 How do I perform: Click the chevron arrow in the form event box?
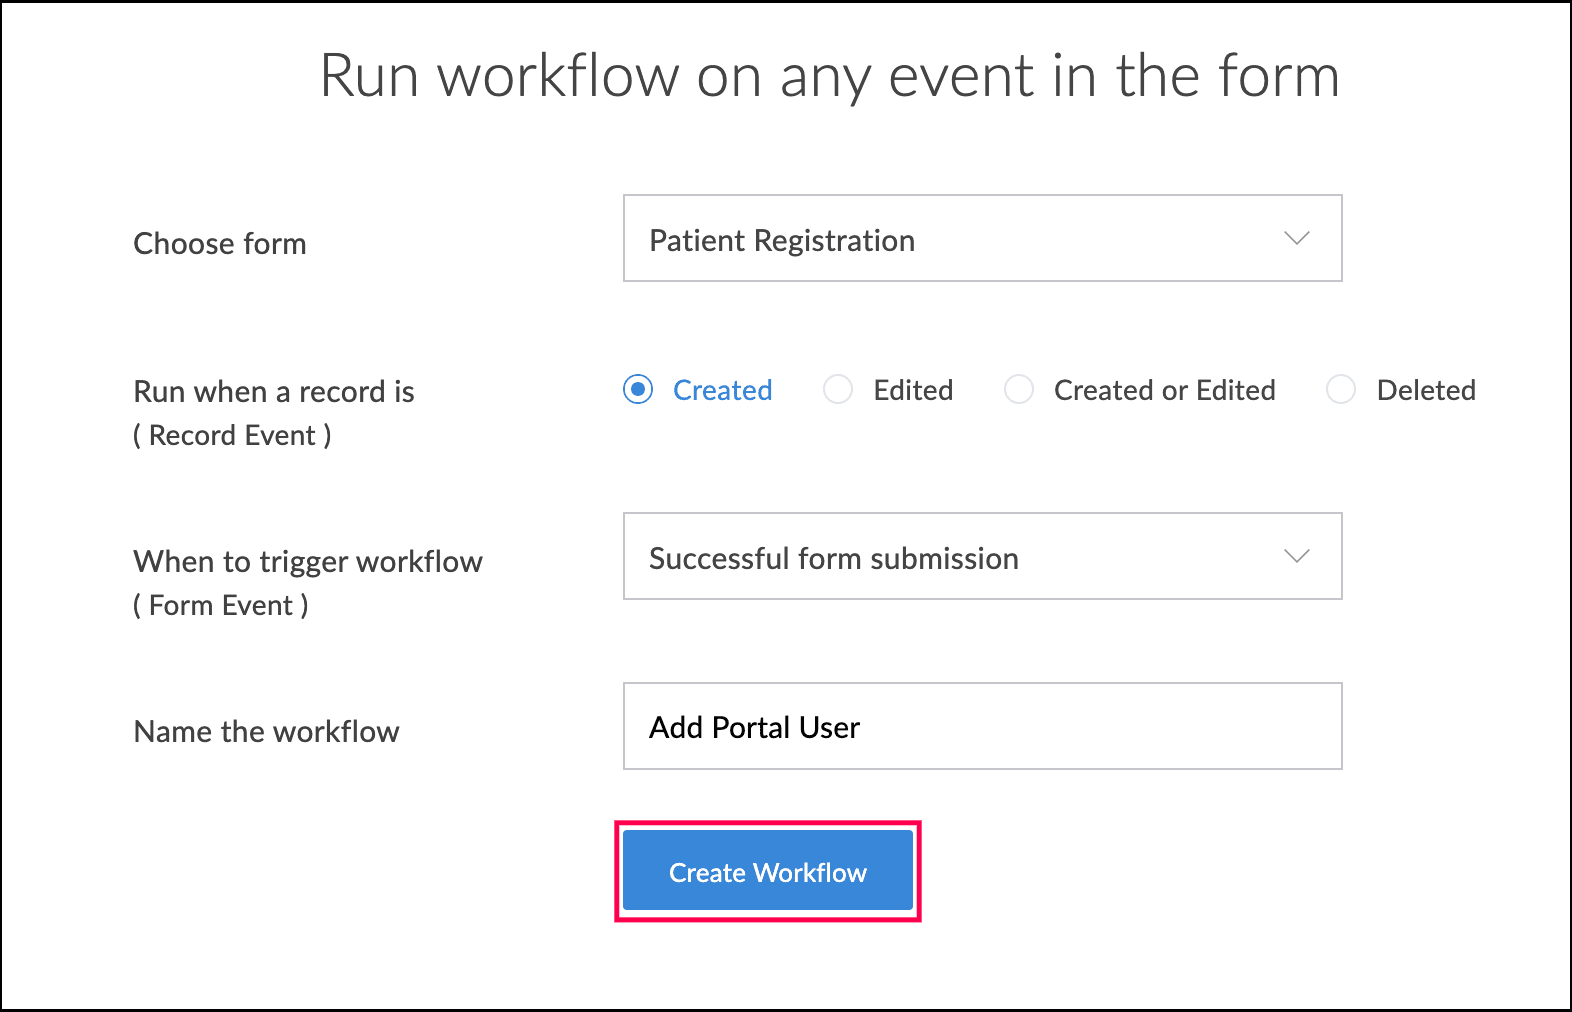tap(1296, 557)
